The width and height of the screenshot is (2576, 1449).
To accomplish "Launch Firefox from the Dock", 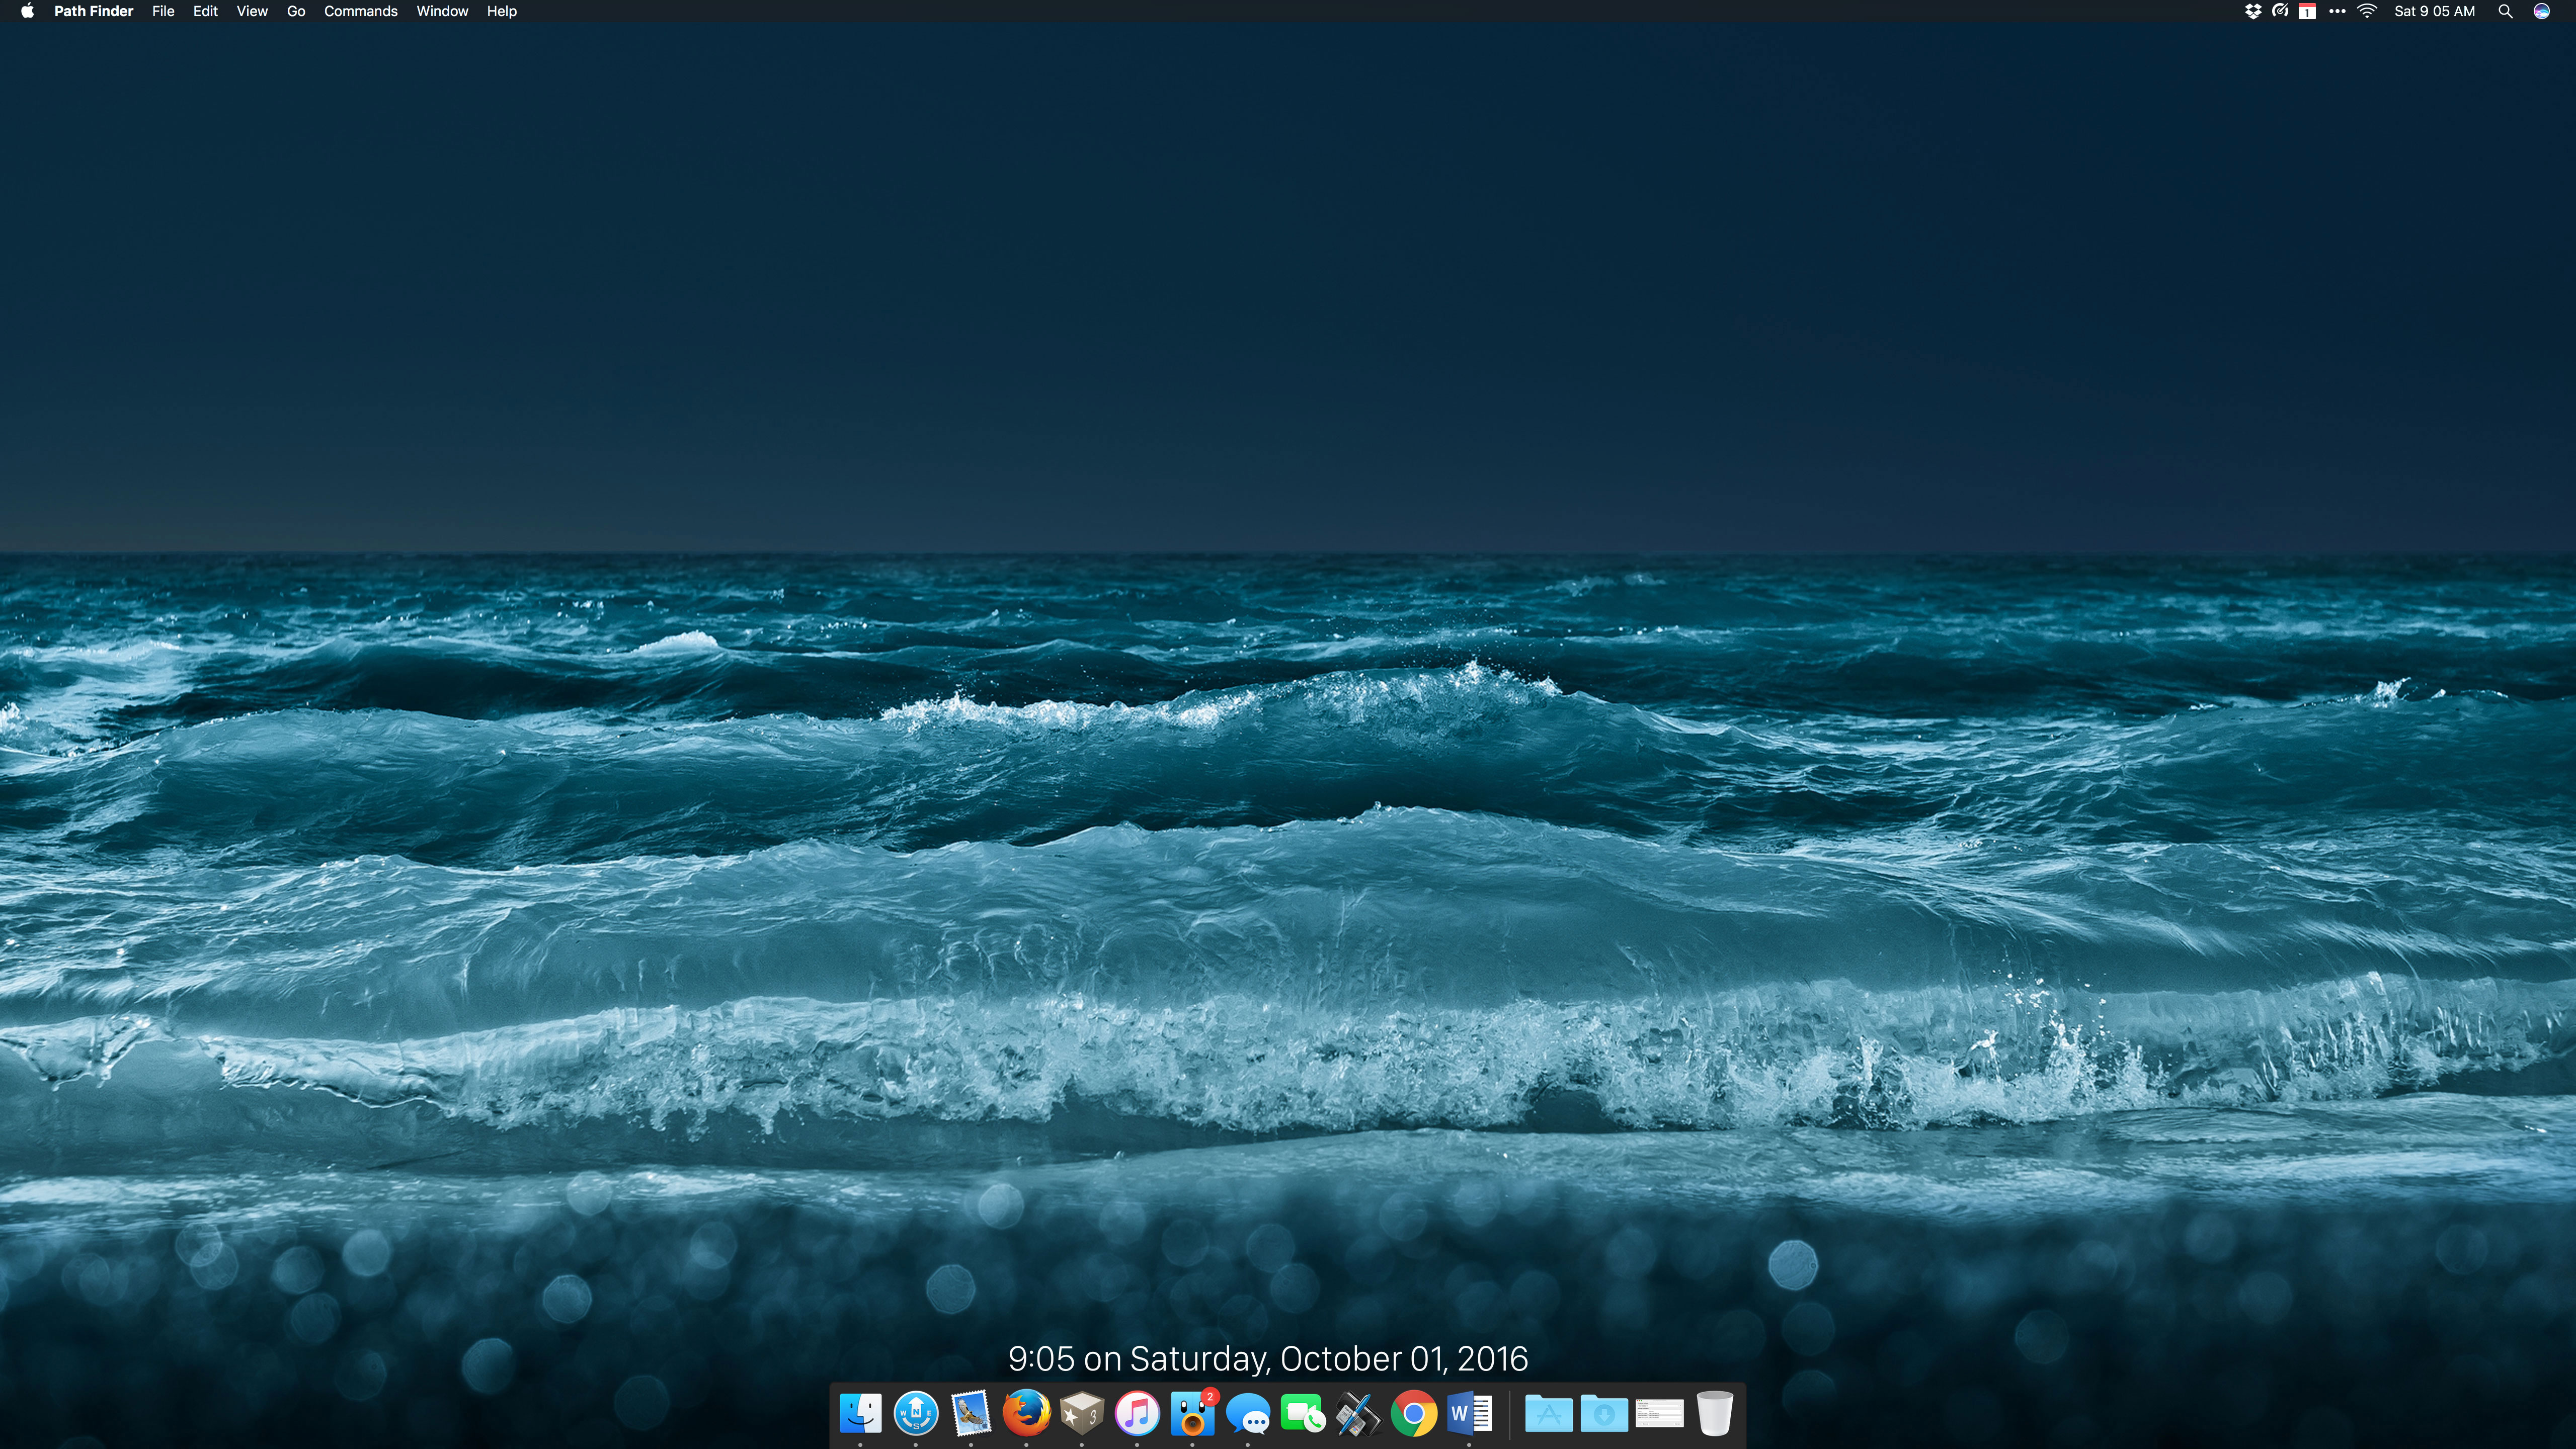I will 1026,1414.
